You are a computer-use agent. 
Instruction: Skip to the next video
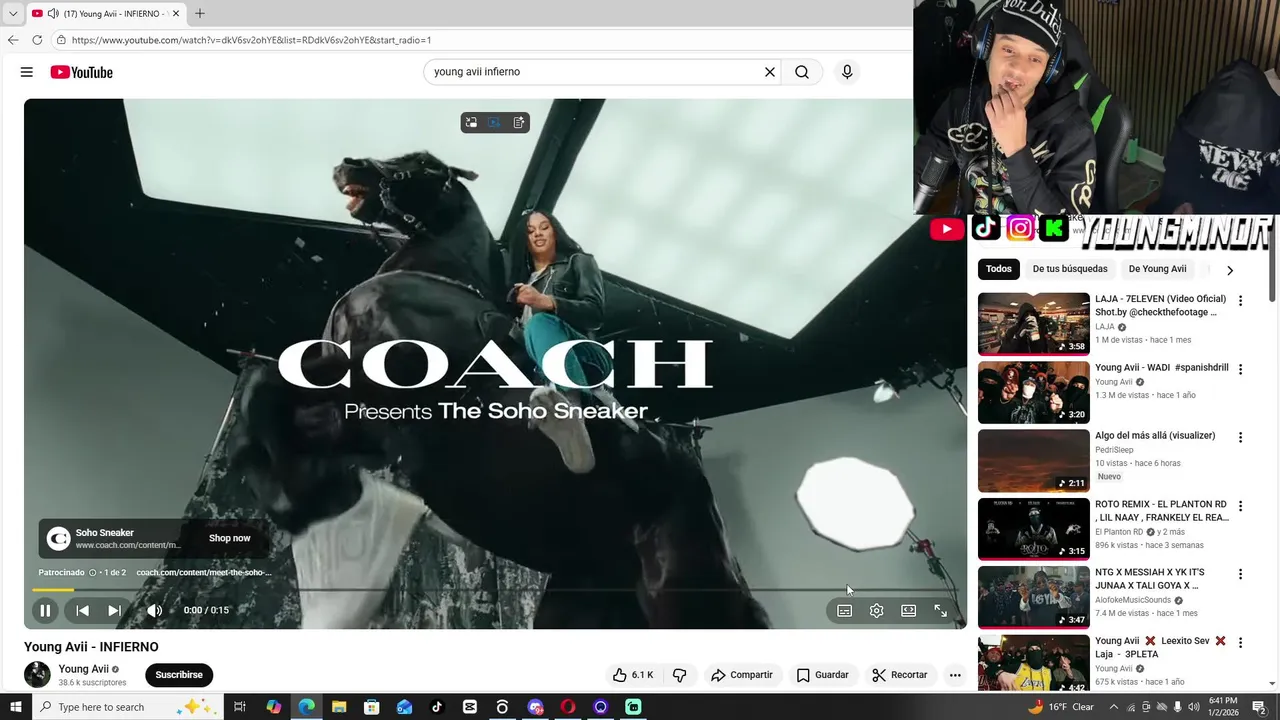click(114, 610)
